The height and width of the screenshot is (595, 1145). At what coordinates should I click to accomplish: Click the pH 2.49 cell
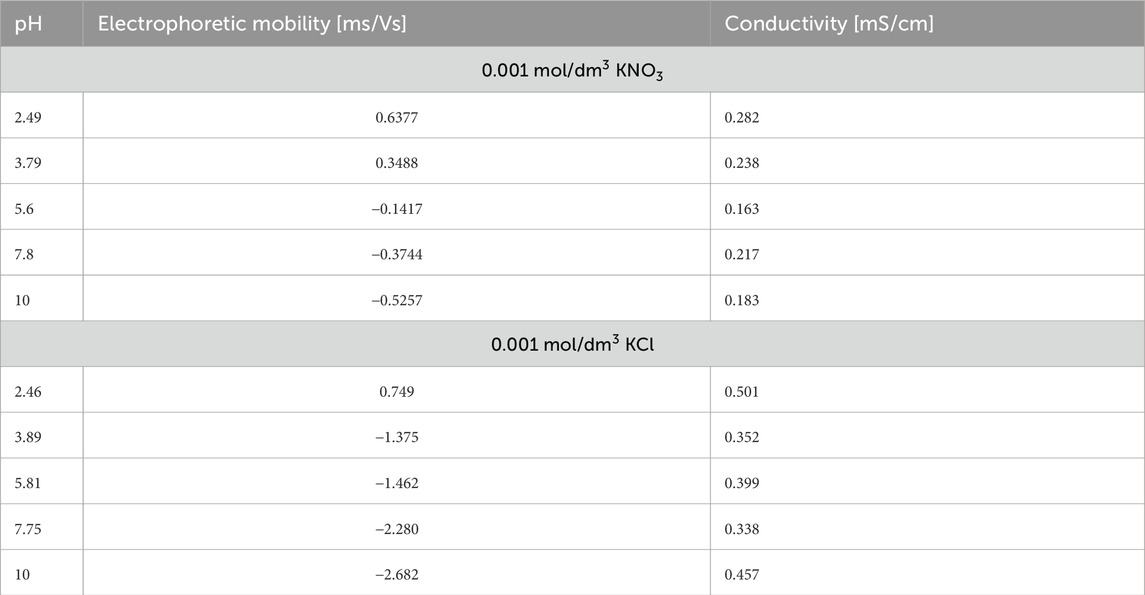[x=28, y=117]
